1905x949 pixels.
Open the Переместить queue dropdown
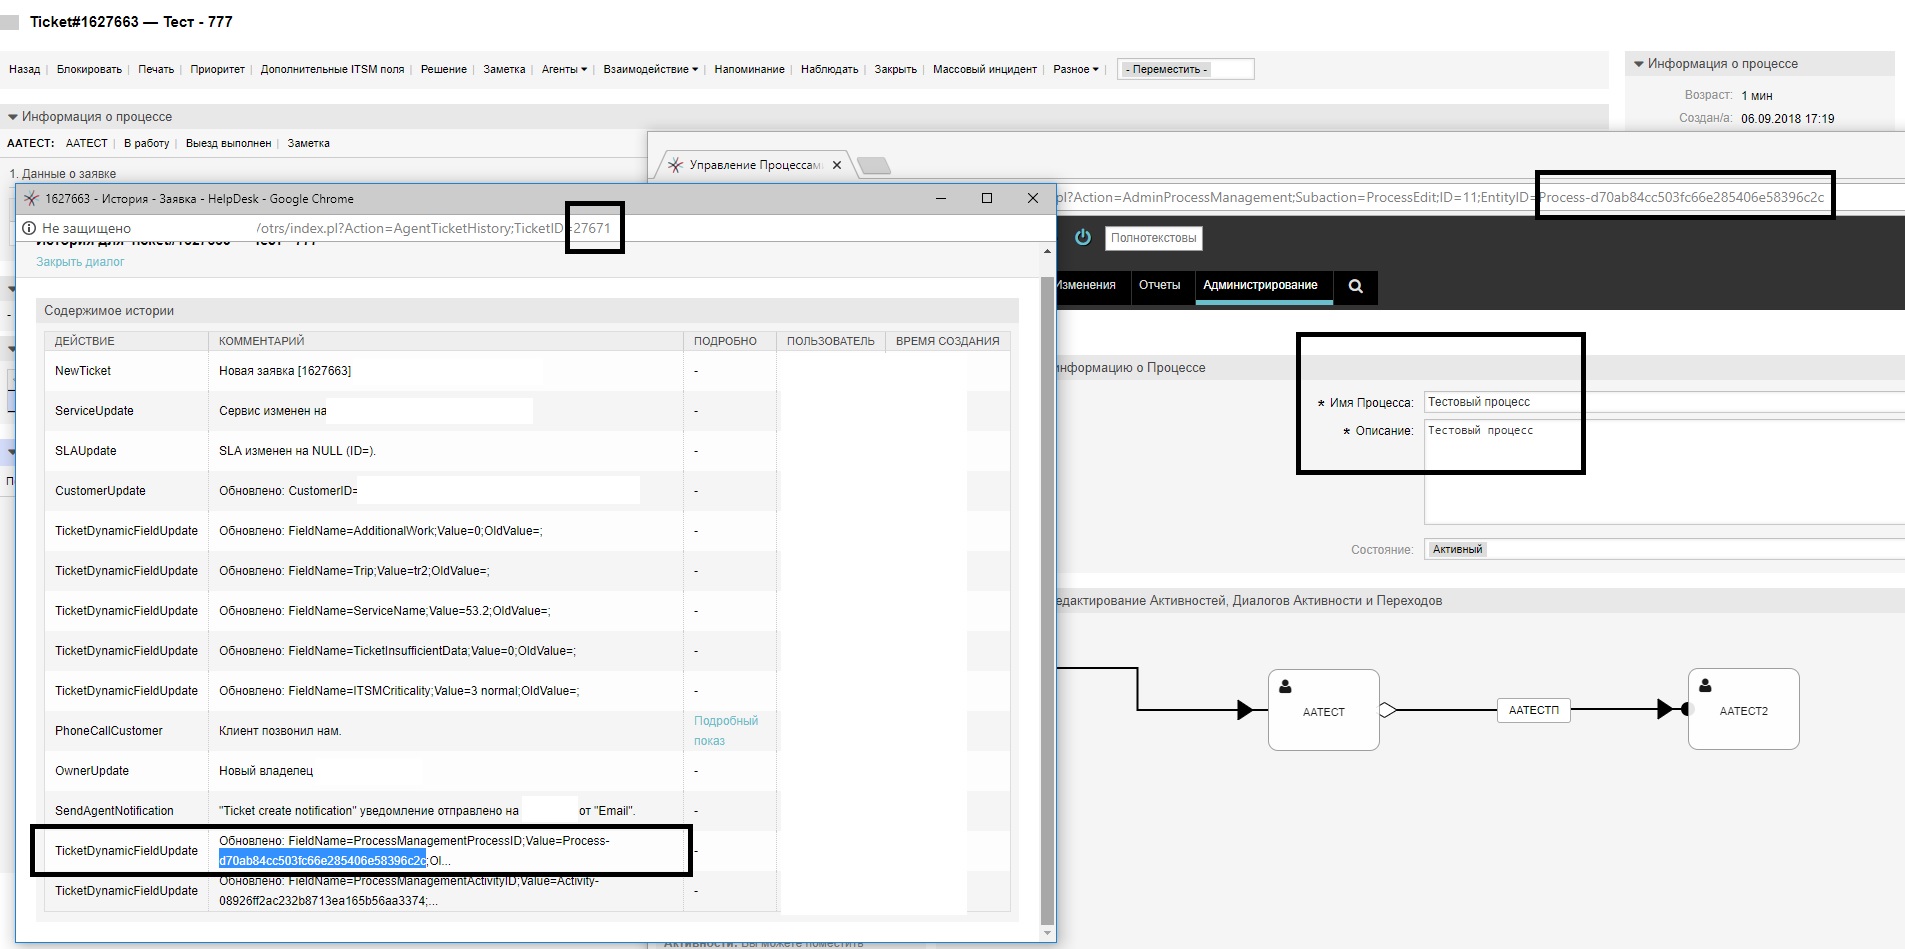click(1186, 69)
